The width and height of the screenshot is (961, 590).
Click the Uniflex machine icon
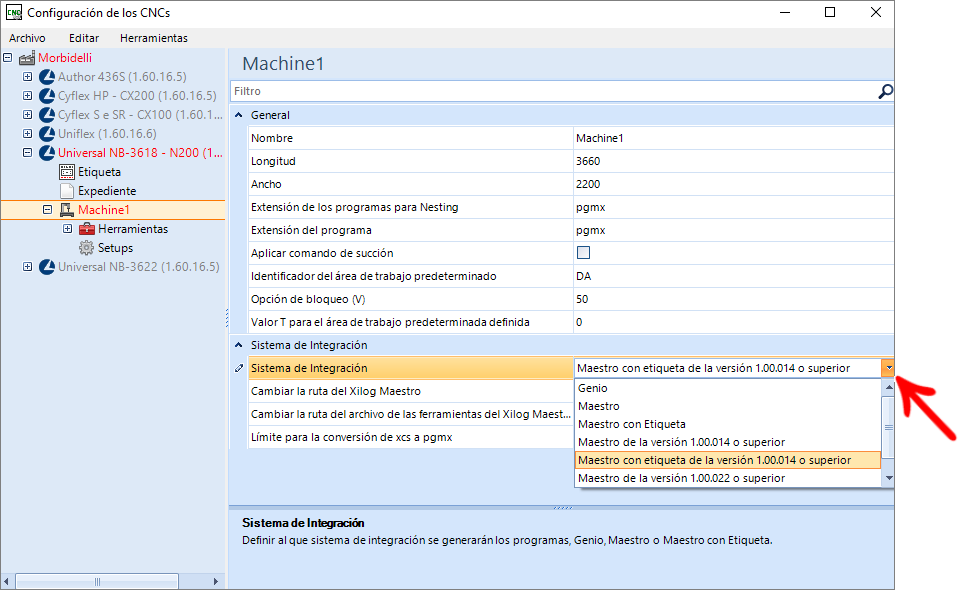[47, 134]
